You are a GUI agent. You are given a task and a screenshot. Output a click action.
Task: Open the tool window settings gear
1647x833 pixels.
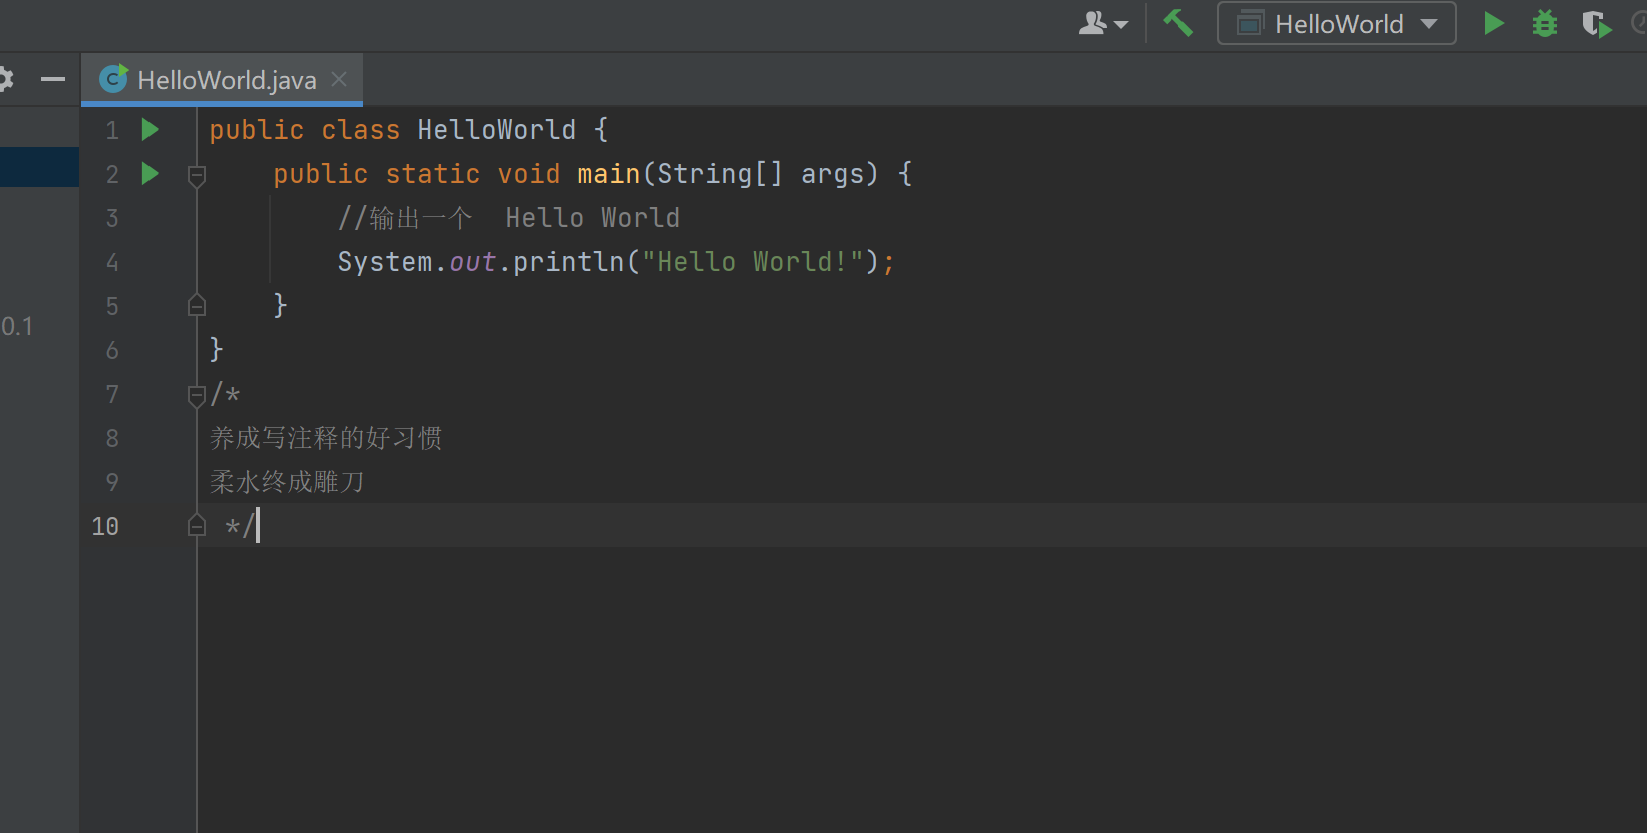pyautogui.click(x=6, y=79)
